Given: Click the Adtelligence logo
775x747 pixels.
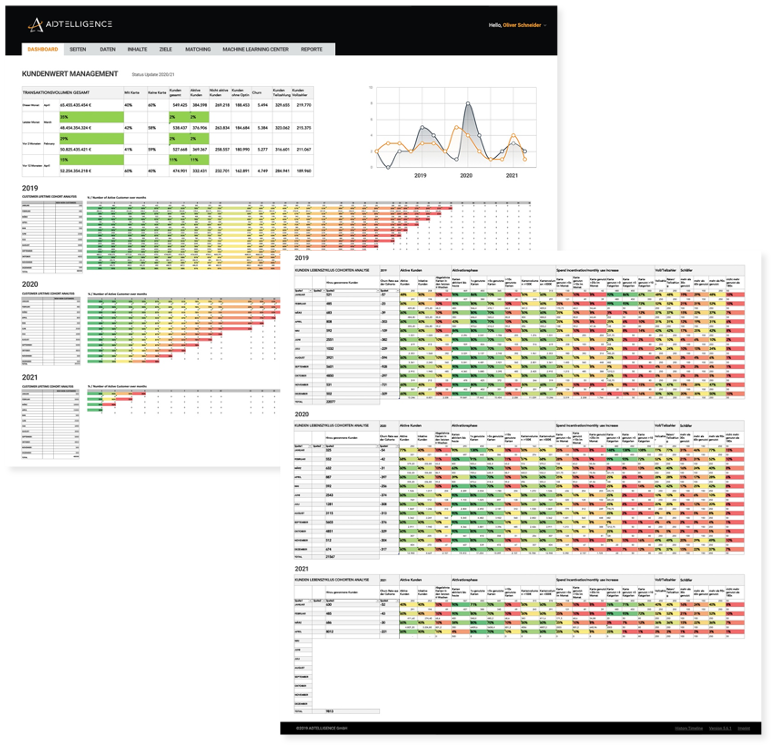Looking at the screenshot, I should click(x=70, y=24).
